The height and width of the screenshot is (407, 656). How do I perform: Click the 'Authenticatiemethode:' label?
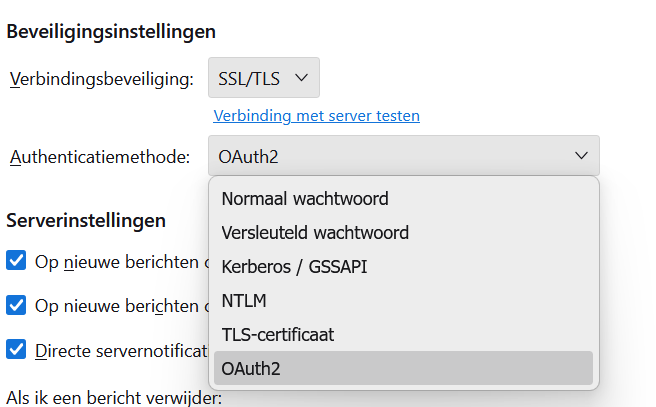click(100, 157)
